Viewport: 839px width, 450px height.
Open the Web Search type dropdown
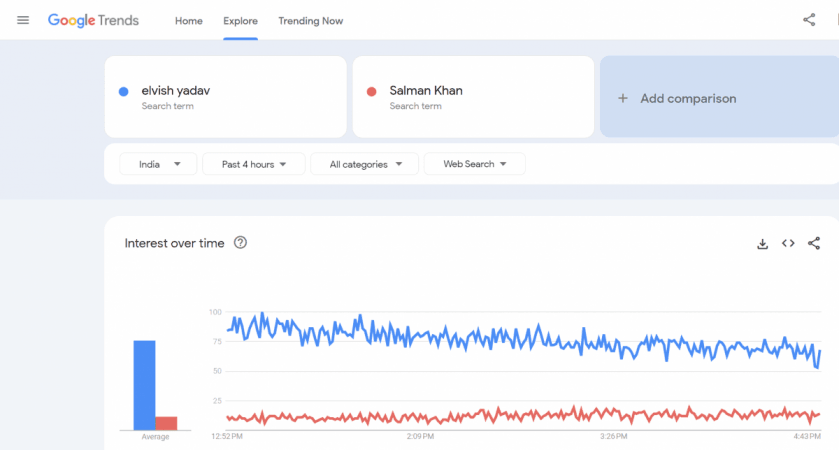coord(475,164)
